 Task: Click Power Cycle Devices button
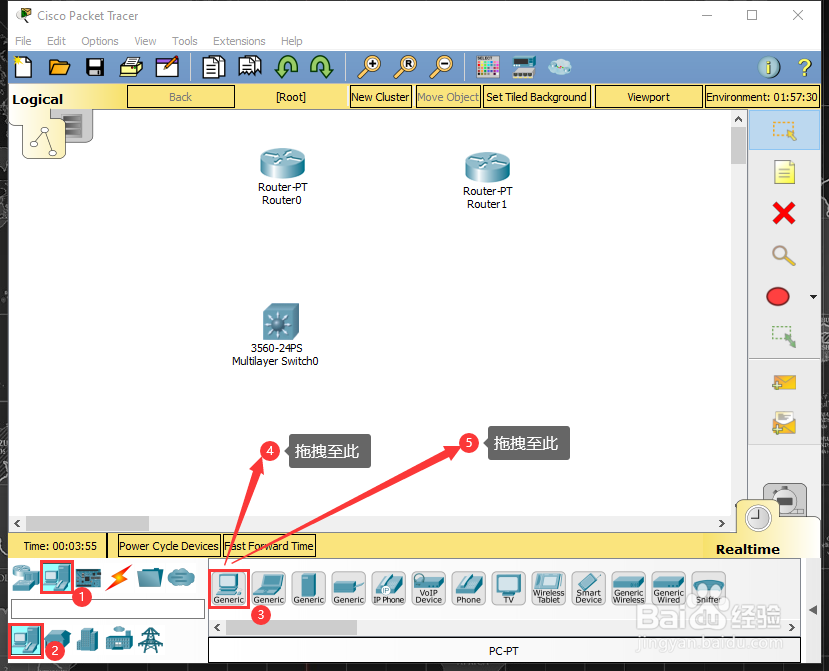point(169,546)
